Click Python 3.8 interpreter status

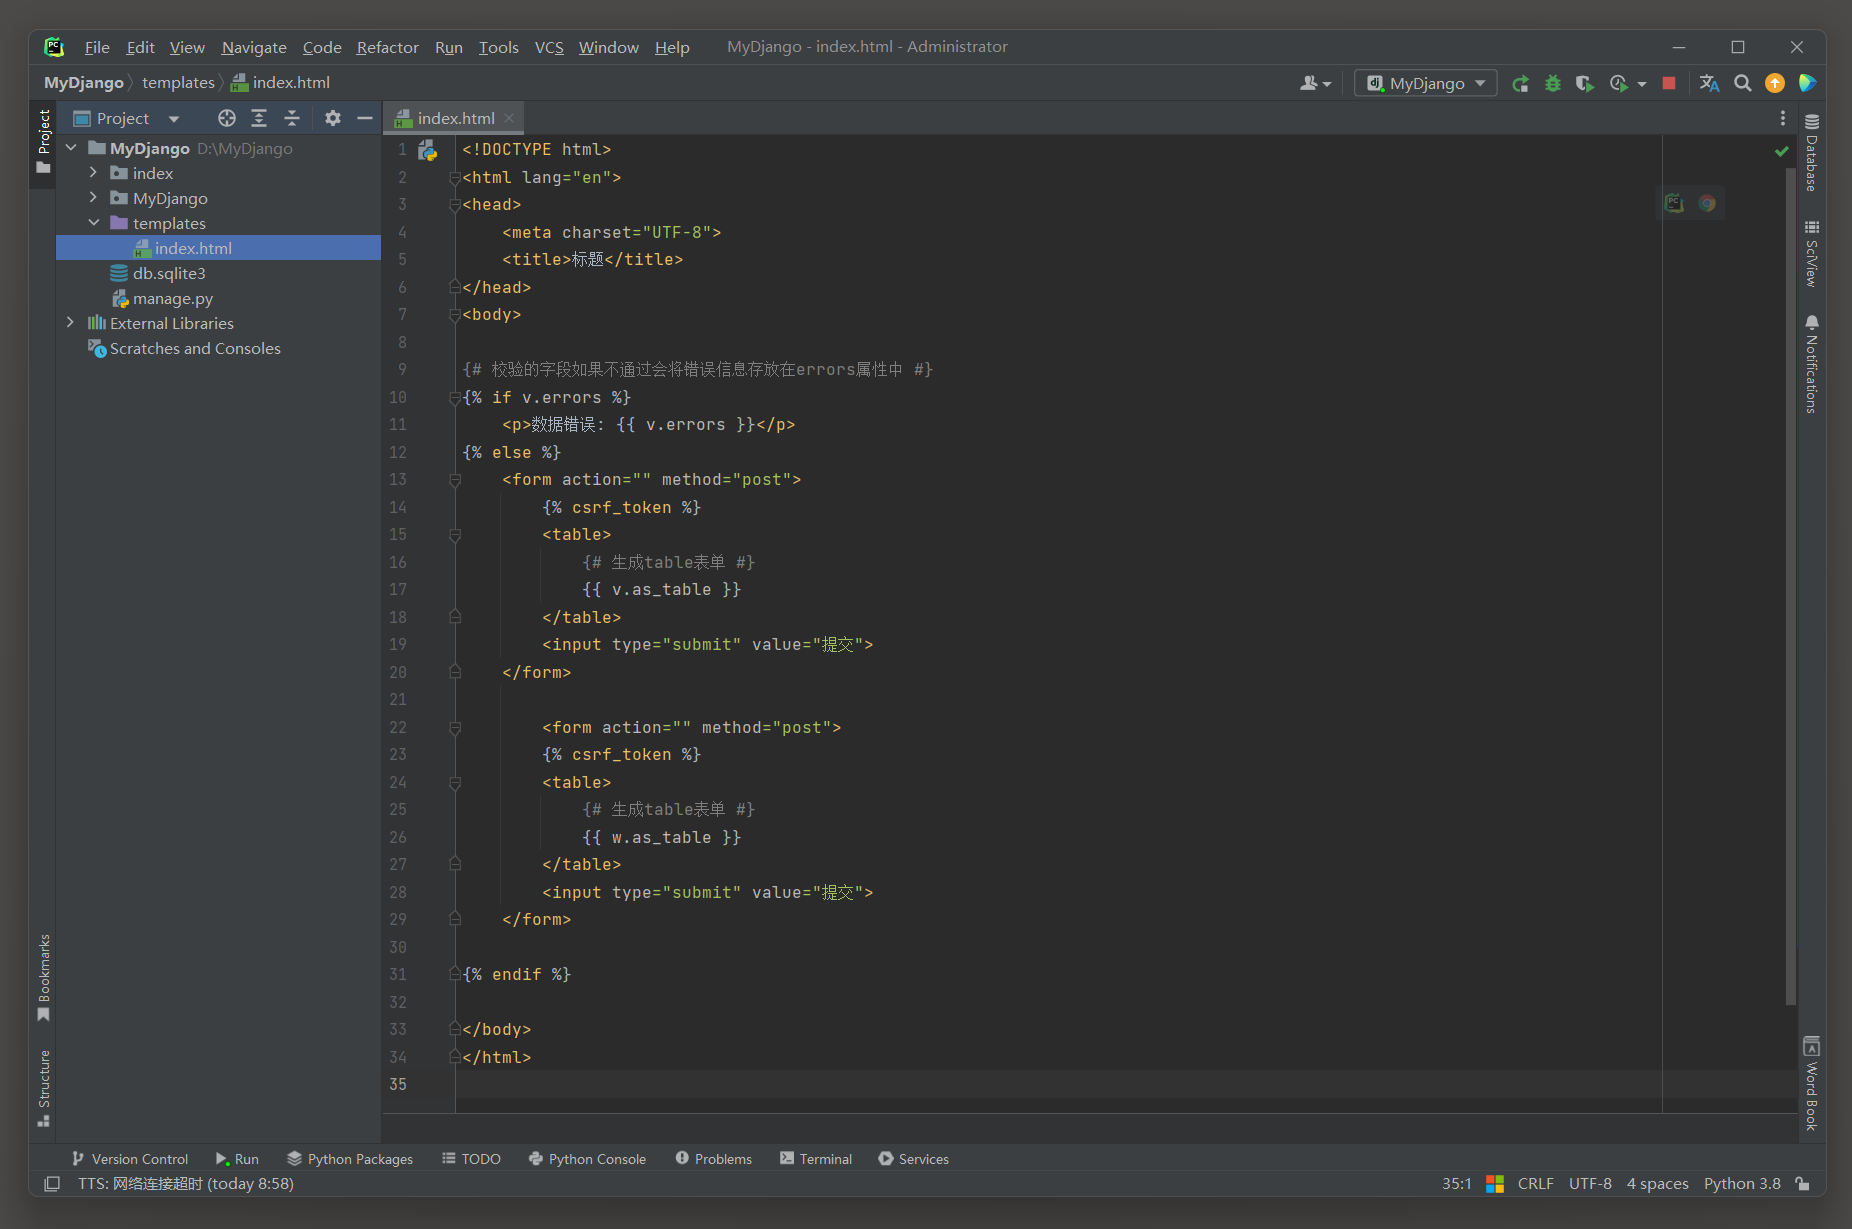[1742, 1184]
